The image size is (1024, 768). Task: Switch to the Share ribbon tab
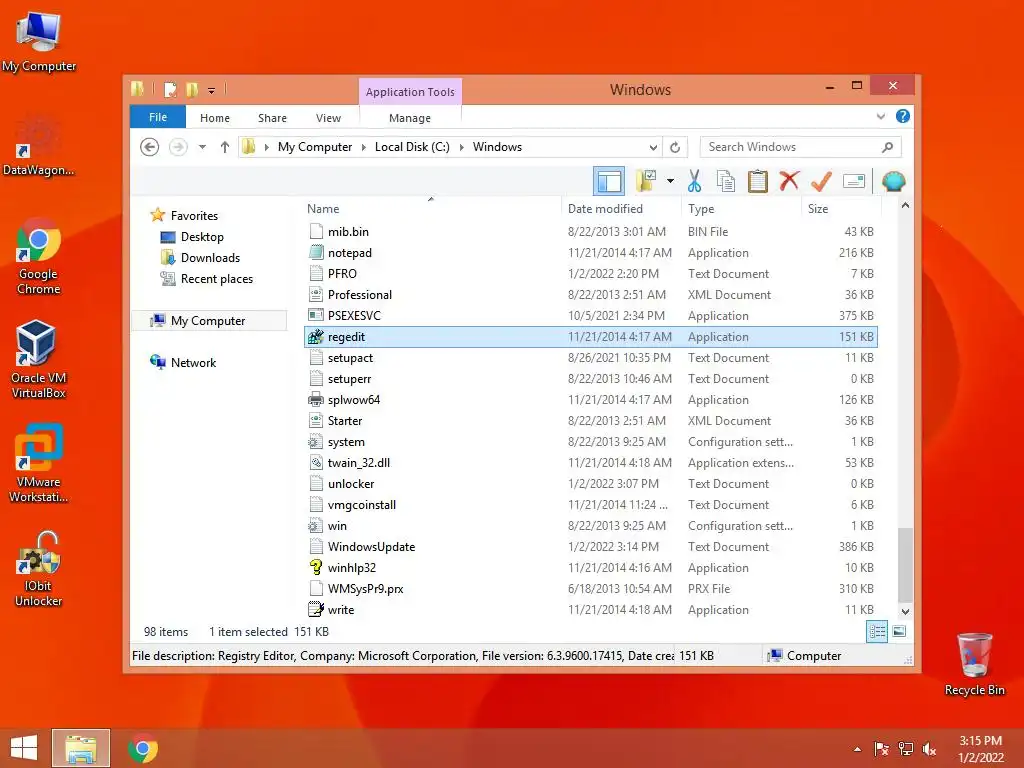272,118
